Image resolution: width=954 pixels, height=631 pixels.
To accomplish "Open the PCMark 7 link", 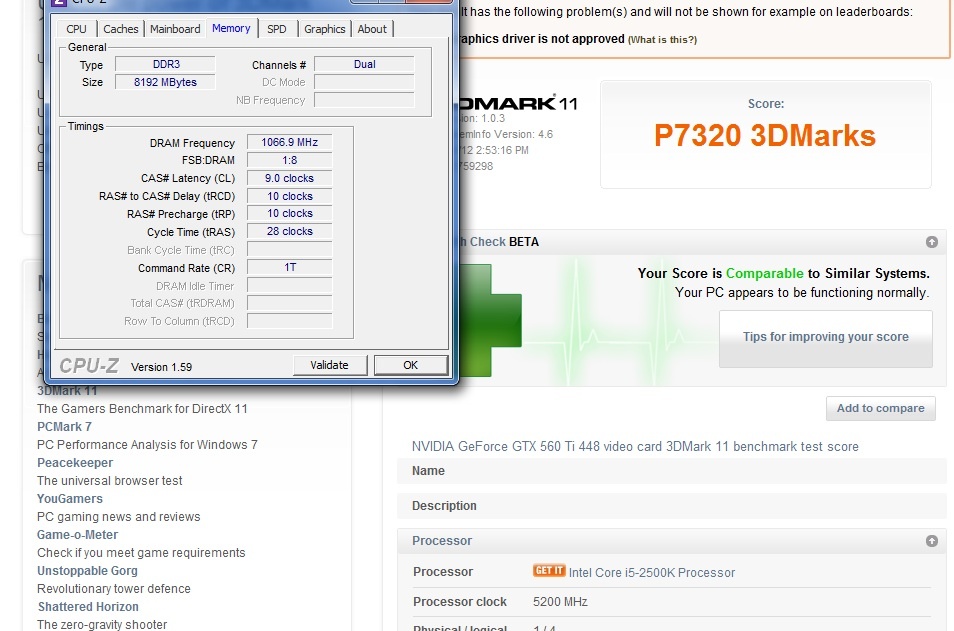I will coord(64,427).
